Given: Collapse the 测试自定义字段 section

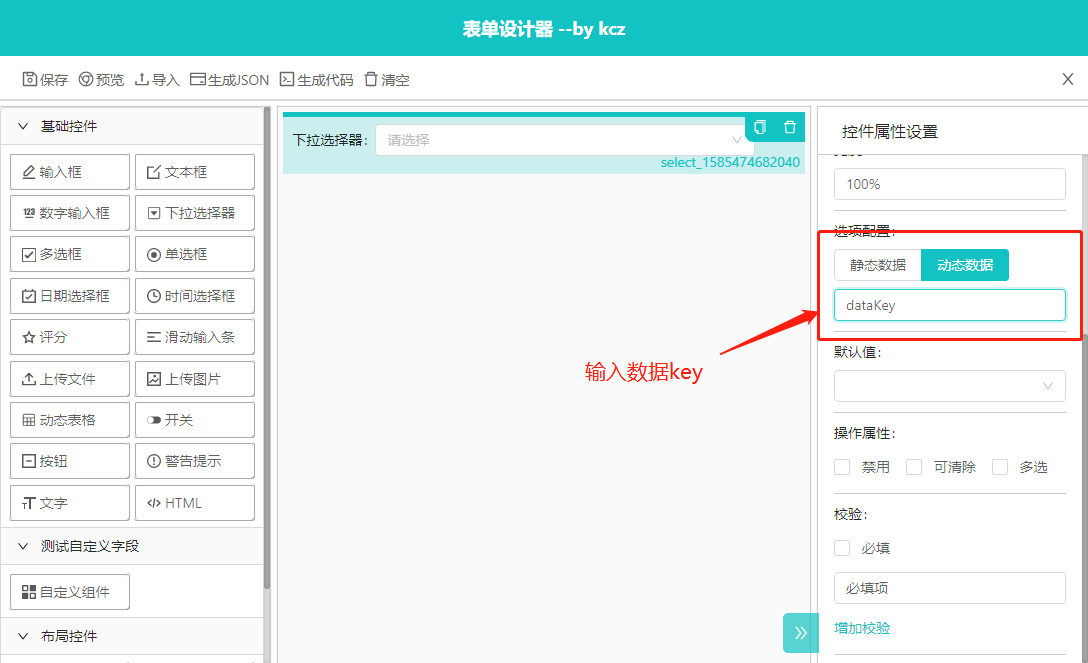Looking at the screenshot, I should [23, 546].
